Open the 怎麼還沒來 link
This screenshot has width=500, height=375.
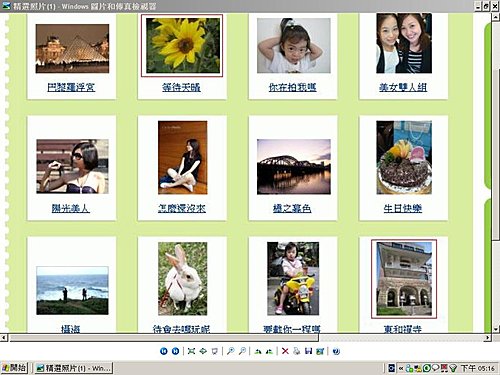tap(182, 208)
